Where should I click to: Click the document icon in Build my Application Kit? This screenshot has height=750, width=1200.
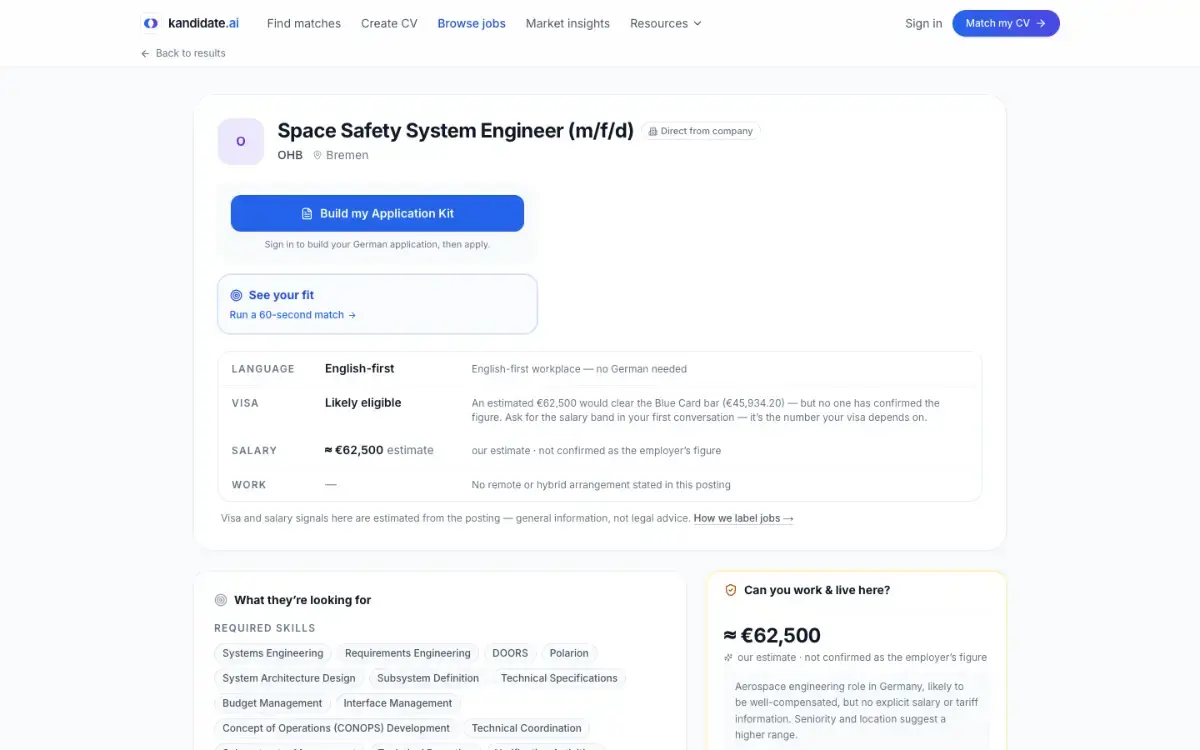(x=307, y=213)
